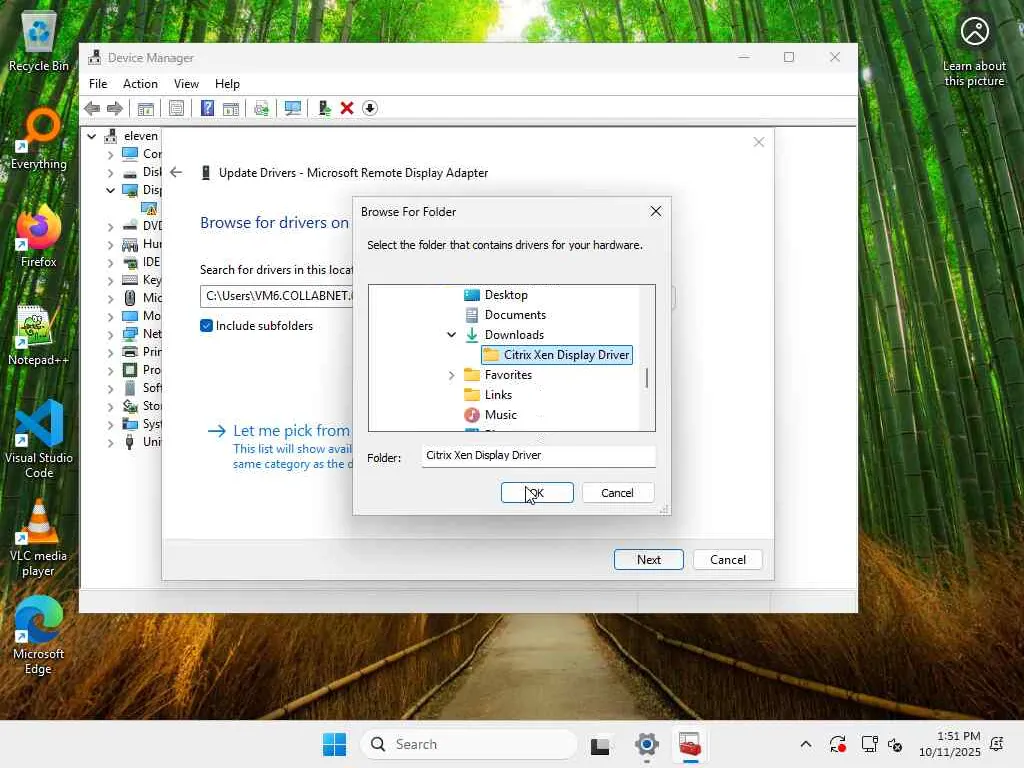Click the dark folder taskbar icon

pos(600,744)
